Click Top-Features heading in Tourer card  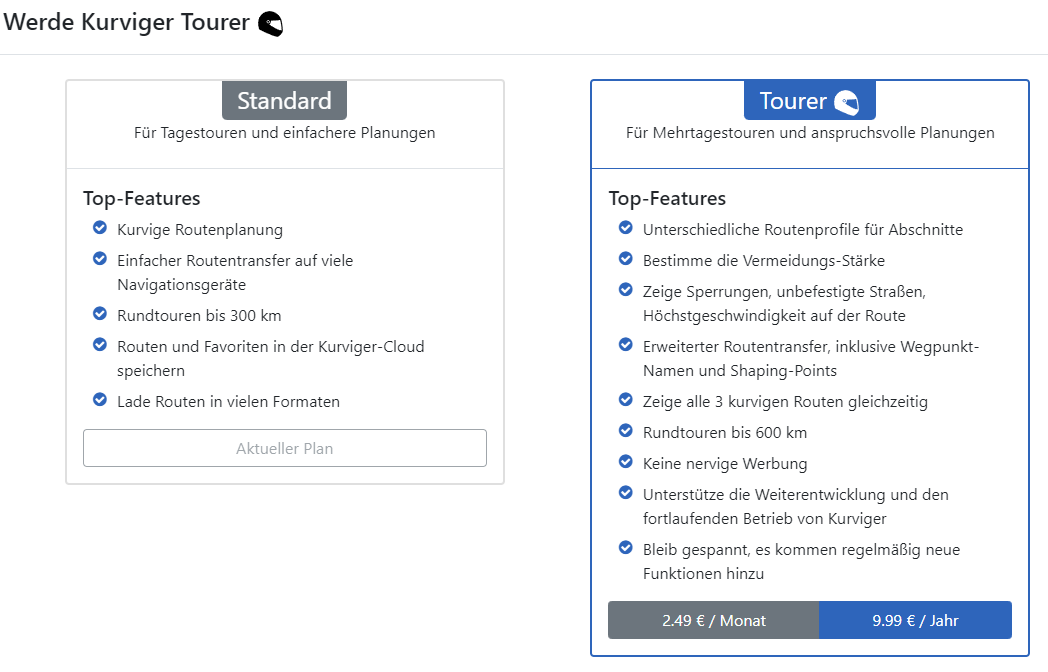tap(667, 198)
